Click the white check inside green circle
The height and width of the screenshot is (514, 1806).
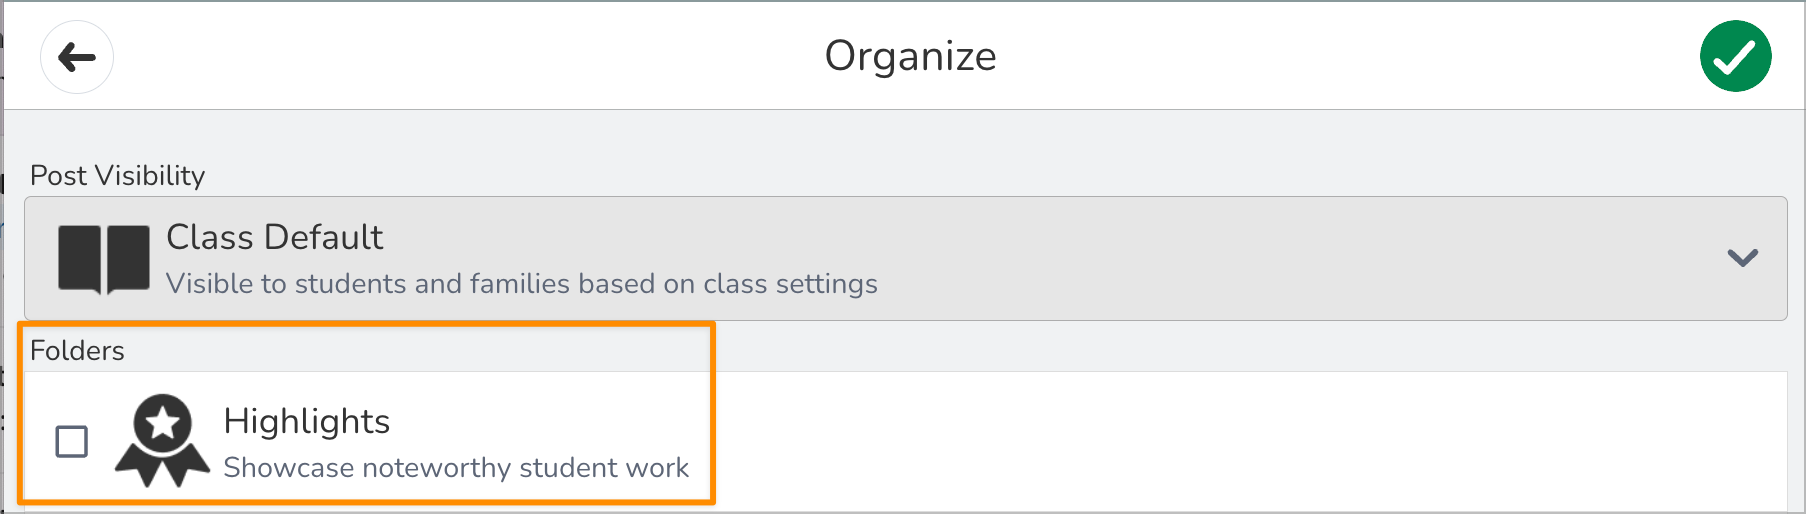(x=1735, y=58)
